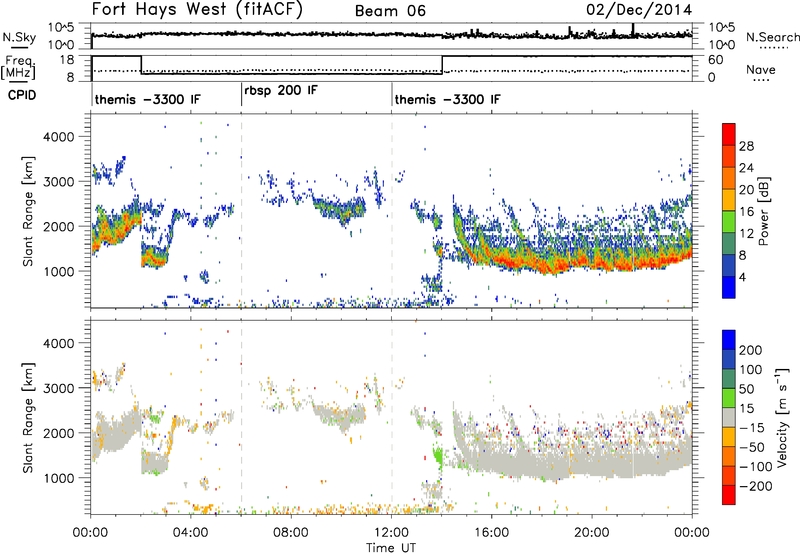Click the '04:00' time axis label
This screenshot has width=800, height=554.
click(x=190, y=533)
